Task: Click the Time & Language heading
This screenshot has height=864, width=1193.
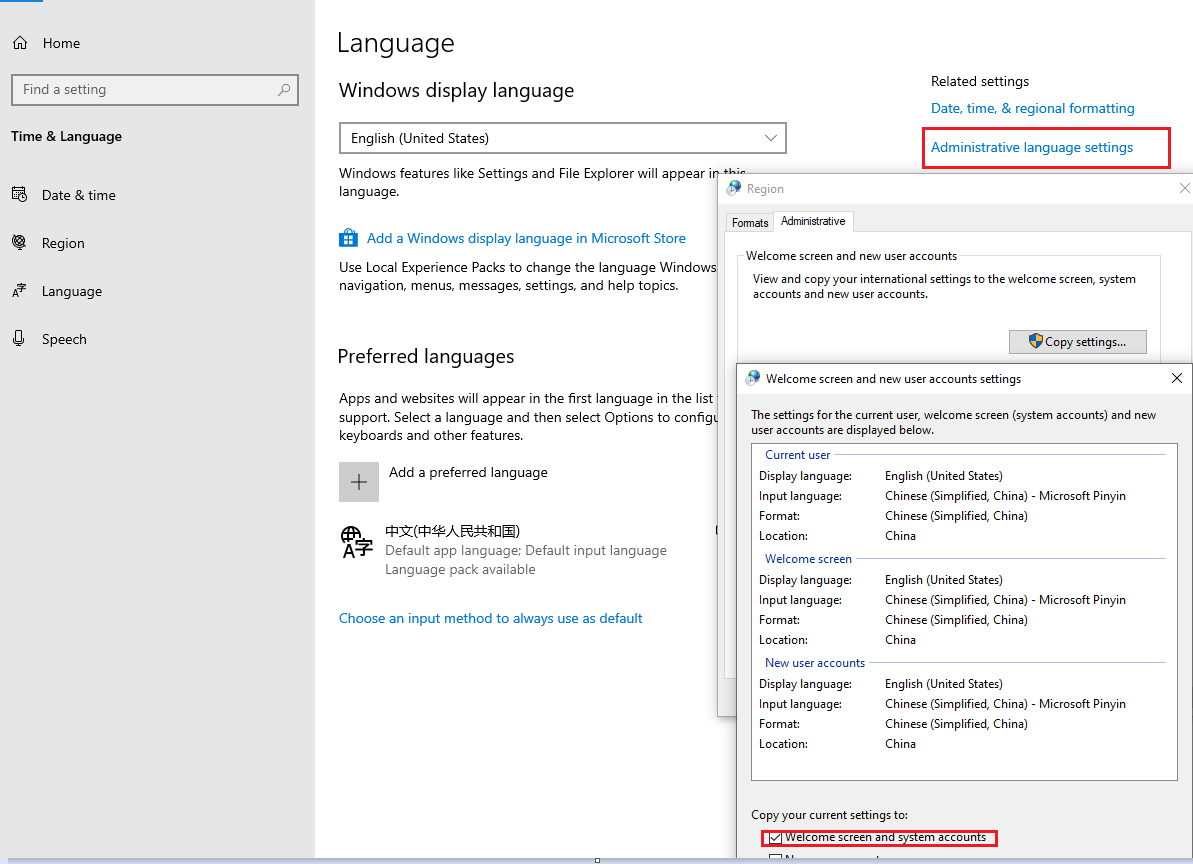Action: coord(66,137)
